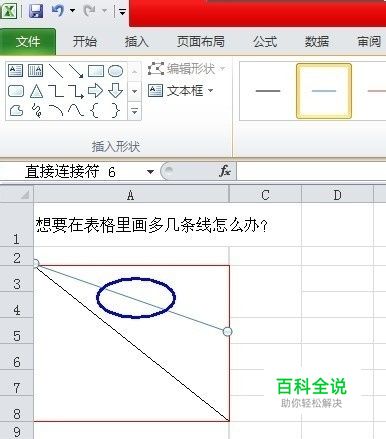Open the 页面布局 tab
386x439 pixels.
[x=201, y=42]
